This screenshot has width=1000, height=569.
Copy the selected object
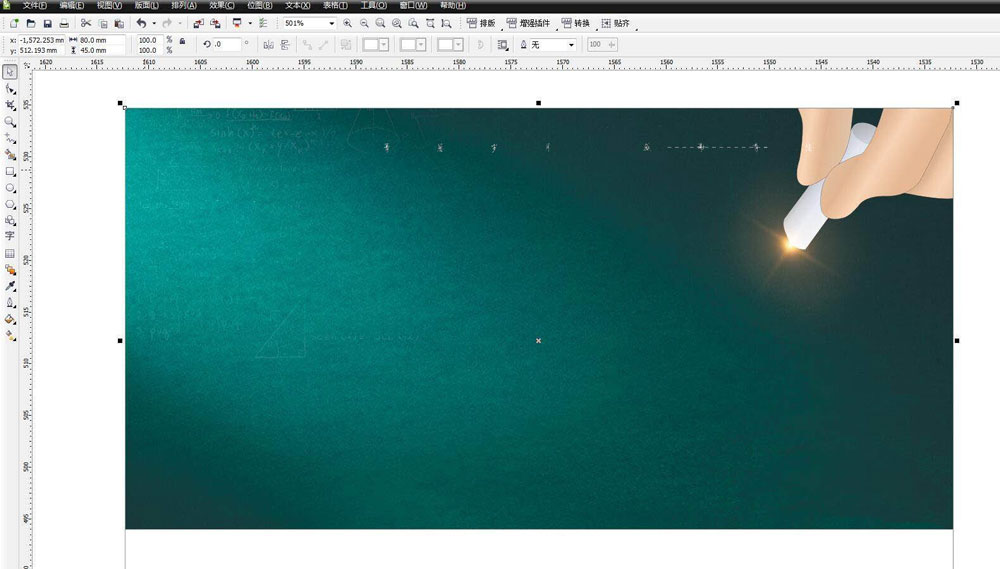103,24
